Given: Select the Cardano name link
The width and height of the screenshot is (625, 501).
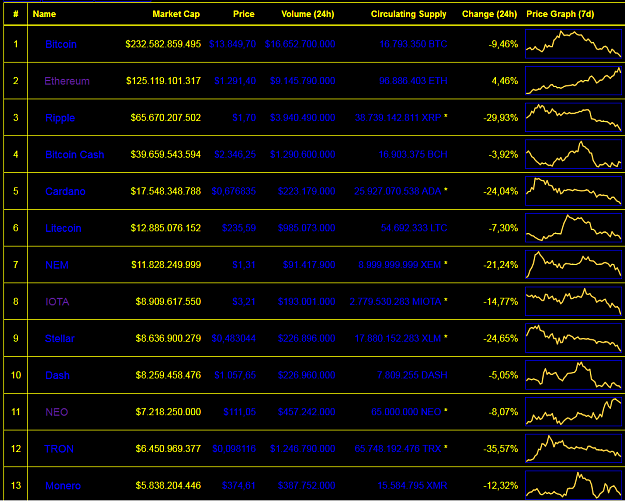Looking at the screenshot, I should [65, 191].
